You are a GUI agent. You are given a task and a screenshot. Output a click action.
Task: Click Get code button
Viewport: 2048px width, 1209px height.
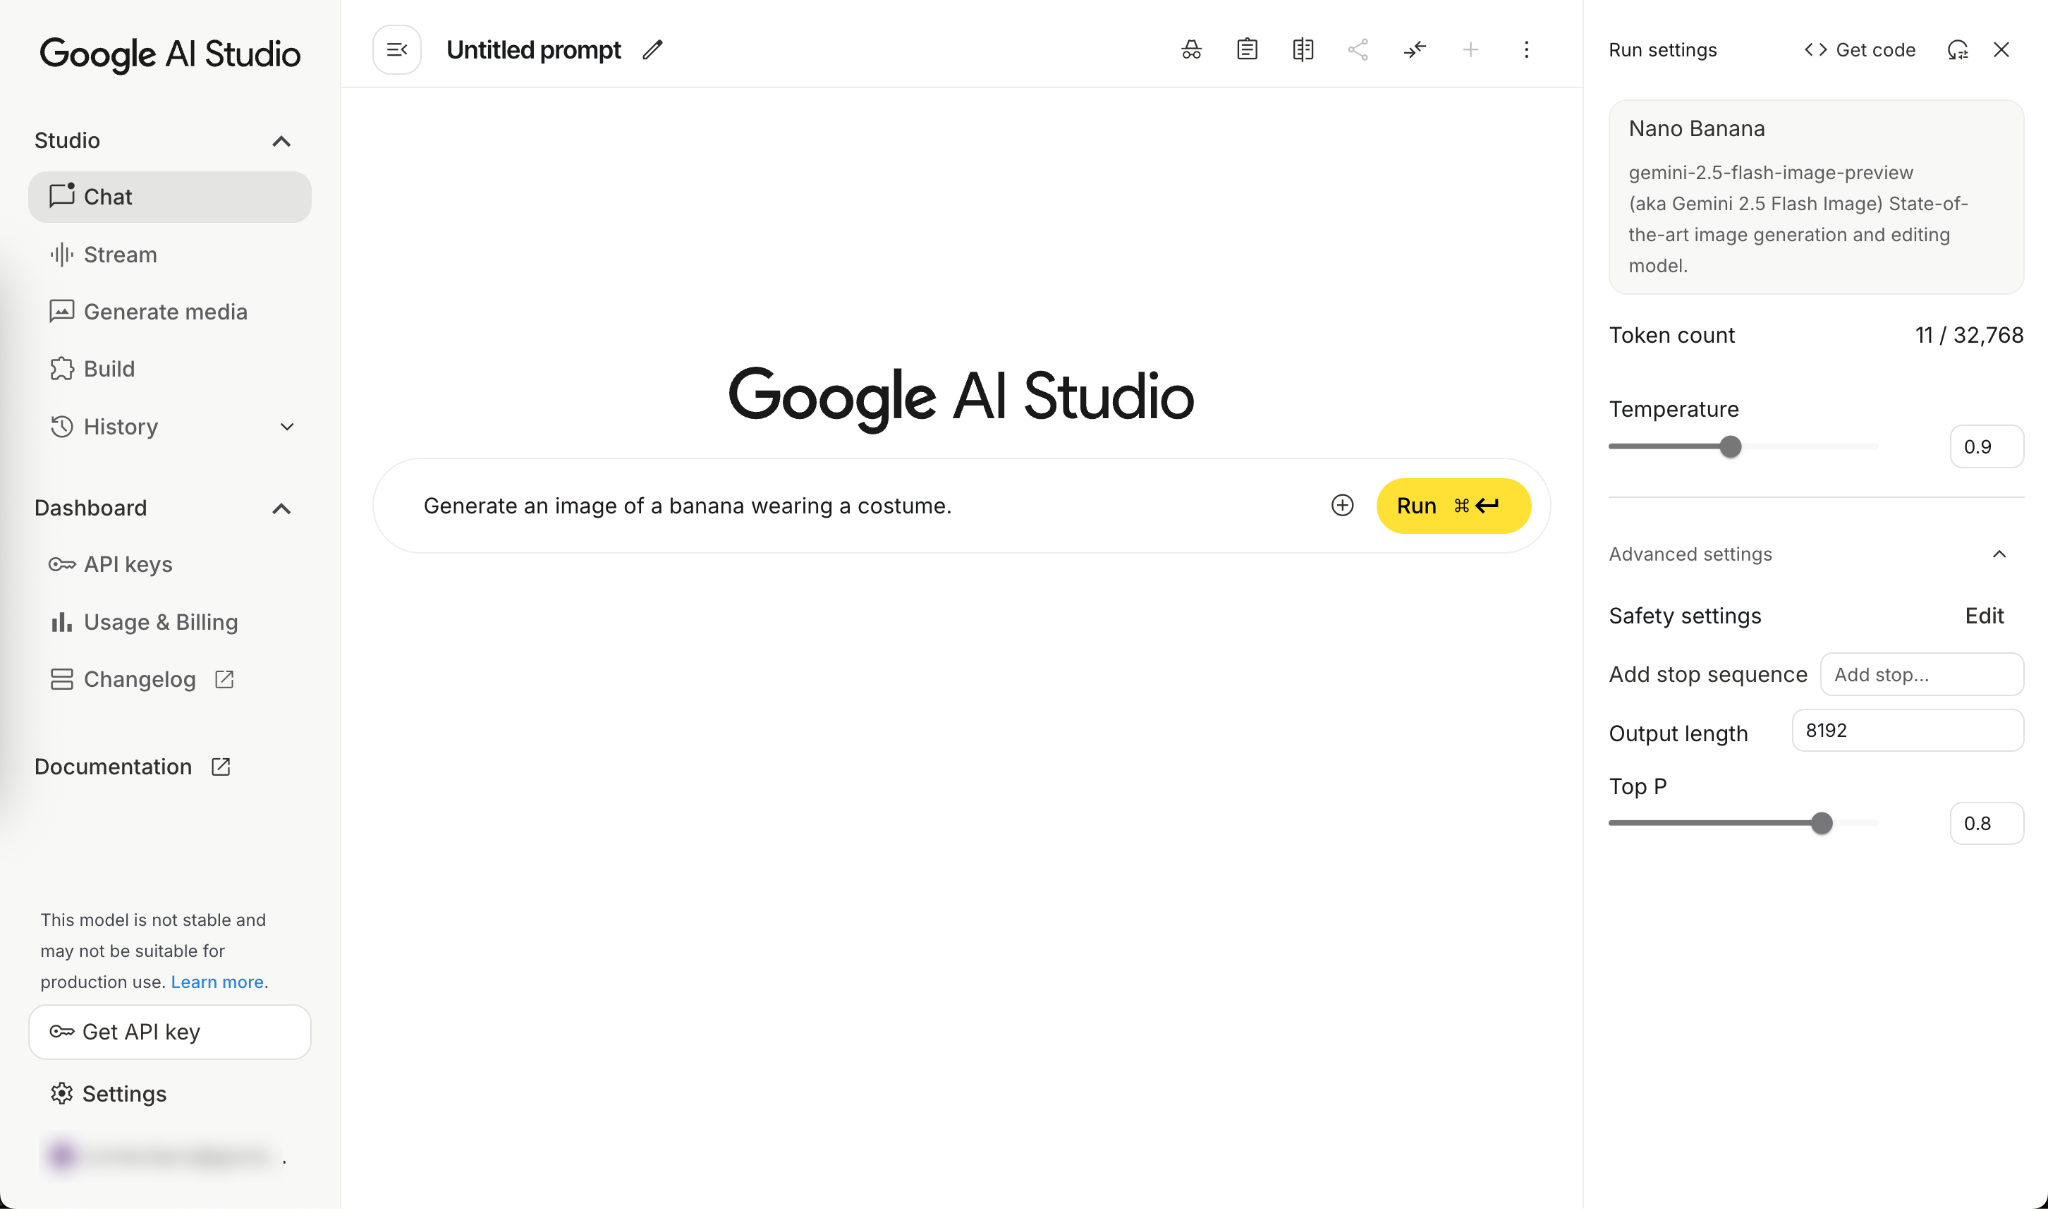click(x=1860, y=50)
